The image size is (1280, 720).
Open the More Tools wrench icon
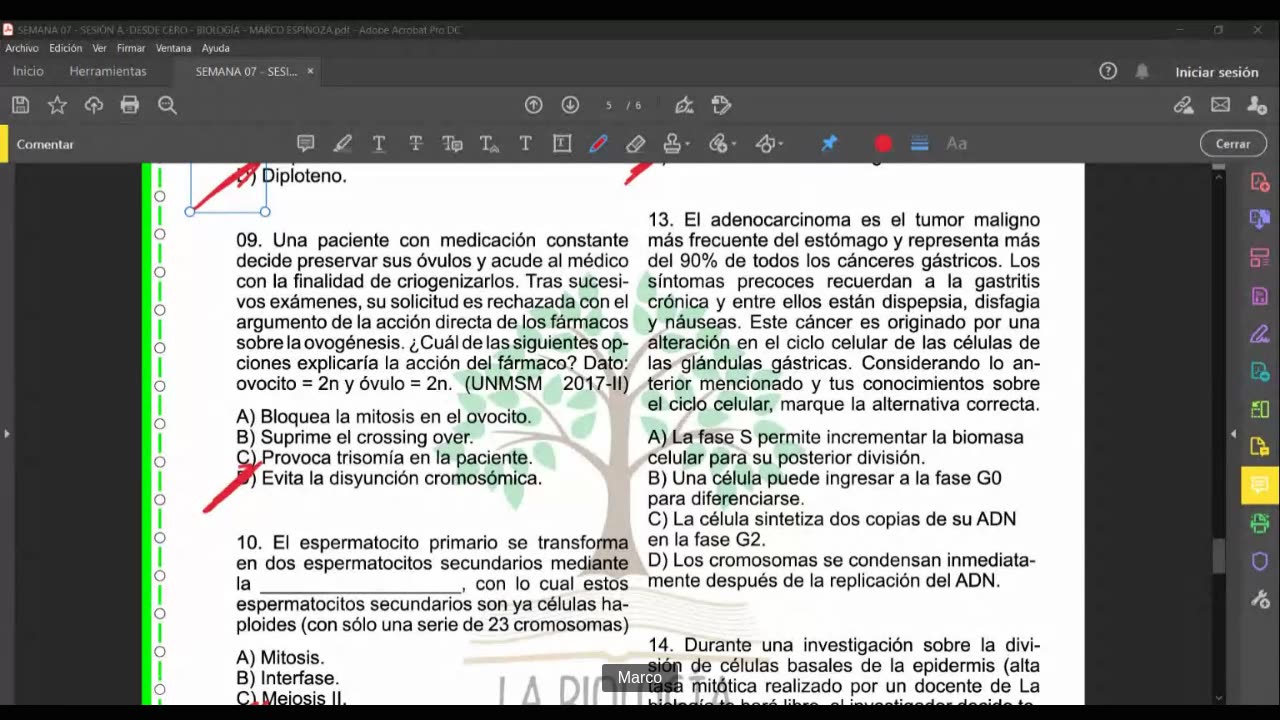tap(1260, 599)
